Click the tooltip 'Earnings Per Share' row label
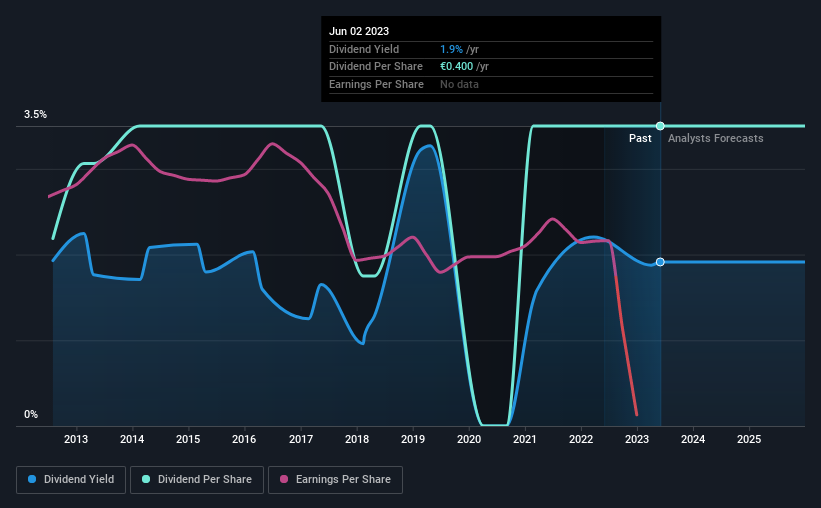The image size is (821, 508). tap(376, 84)
